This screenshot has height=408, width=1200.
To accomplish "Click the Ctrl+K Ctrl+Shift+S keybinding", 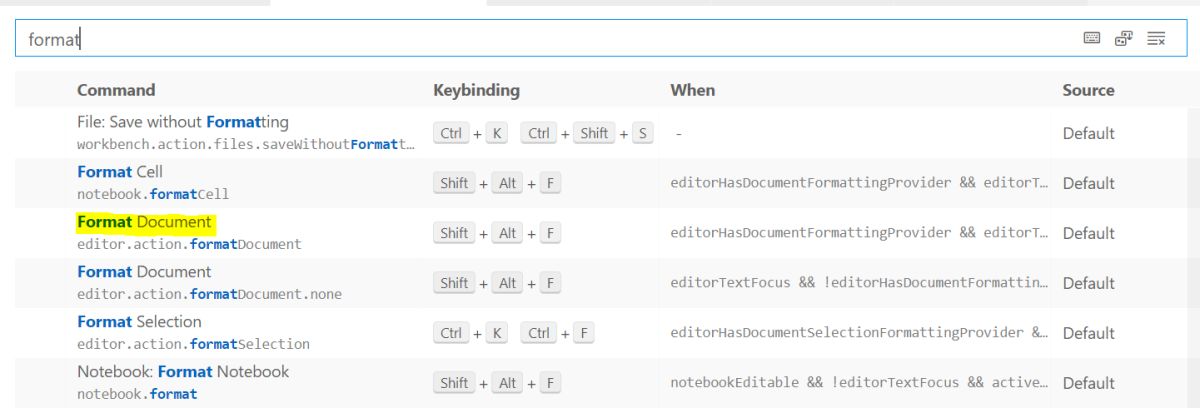I will click(x=544, y=133).
